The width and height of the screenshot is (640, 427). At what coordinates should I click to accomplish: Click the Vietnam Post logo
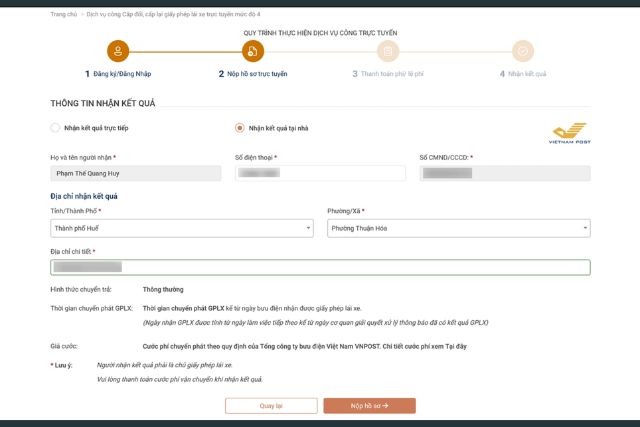click(x=569, y=133)
